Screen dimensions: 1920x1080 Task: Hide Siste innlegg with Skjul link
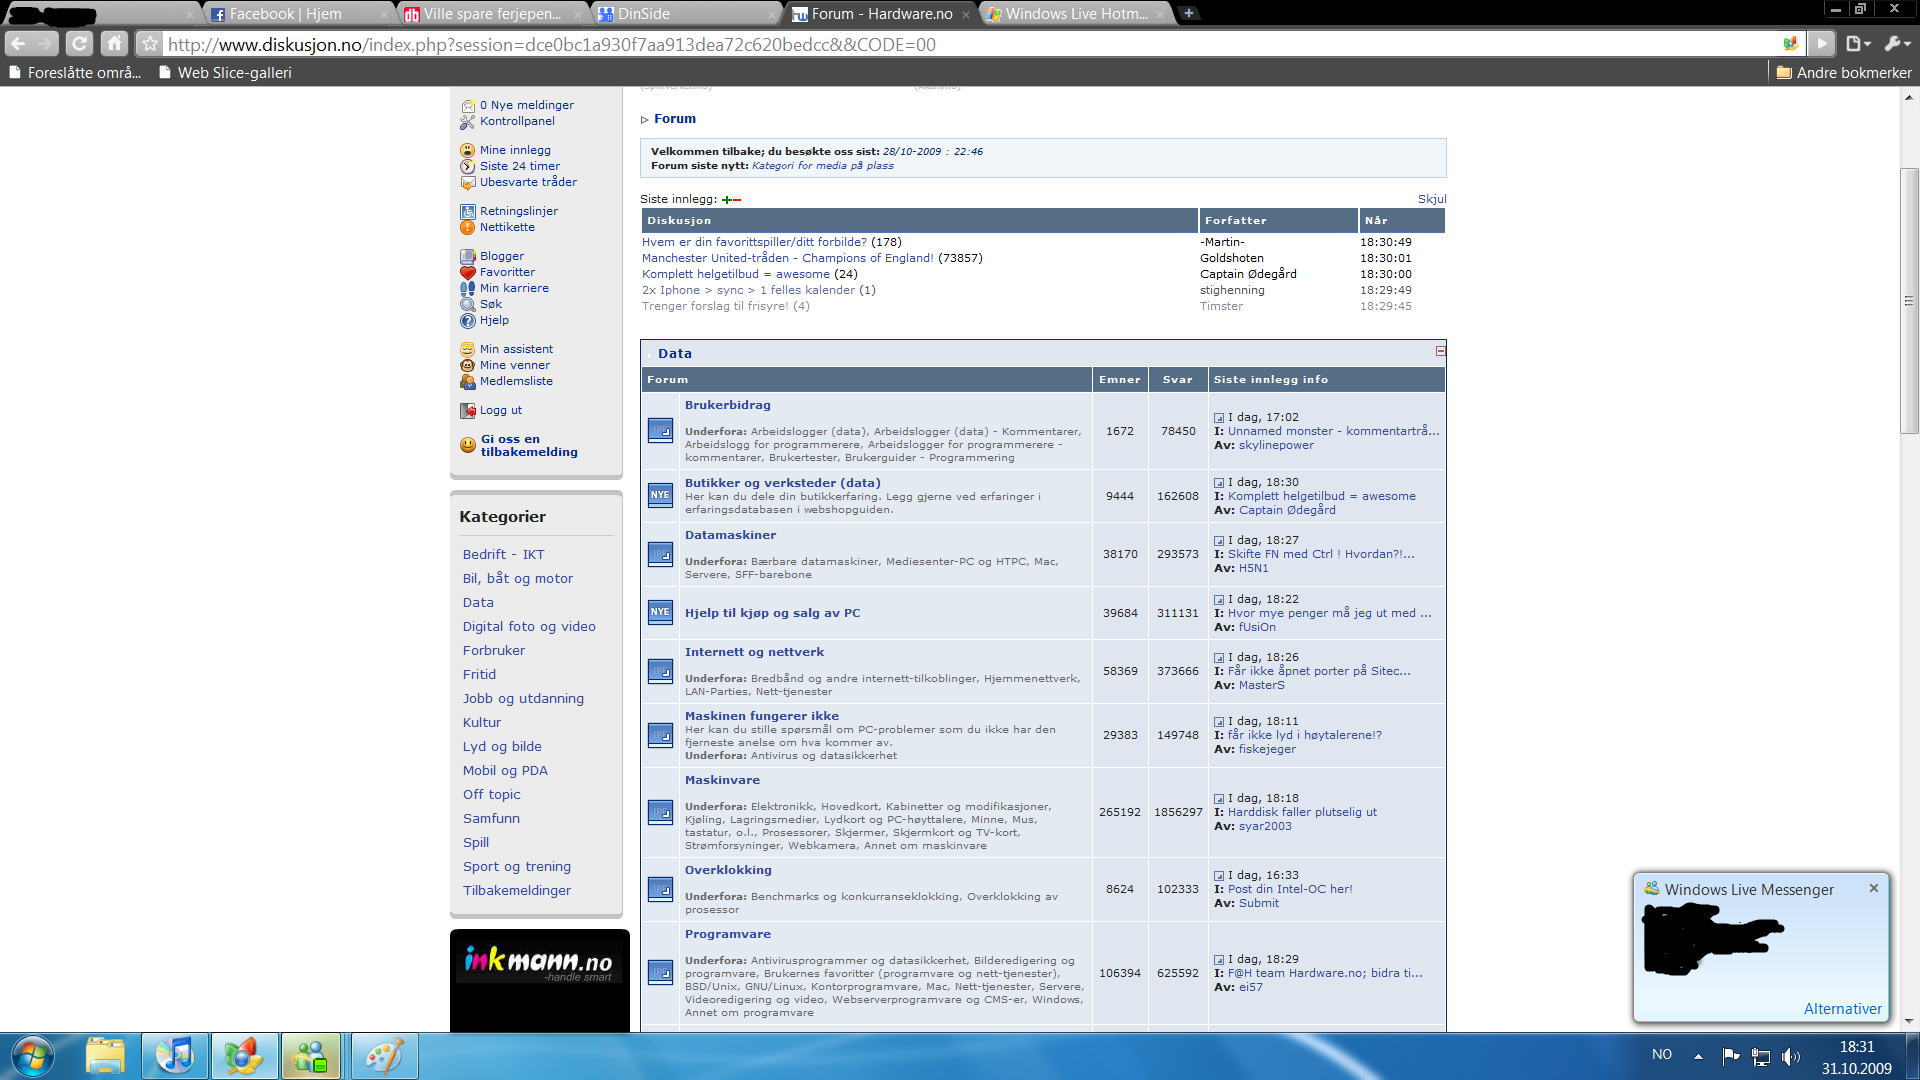[x=1432, y=199]
